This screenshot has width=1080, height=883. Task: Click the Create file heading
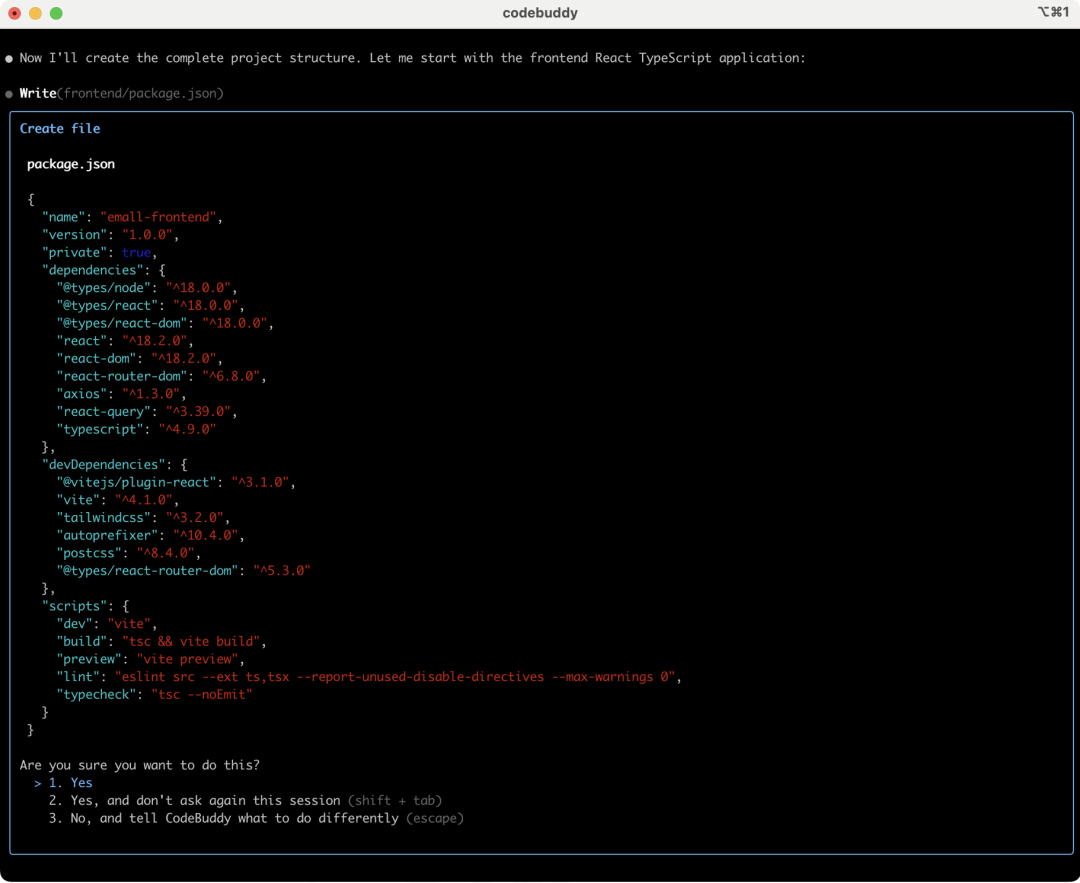click(x=60, y=129)
